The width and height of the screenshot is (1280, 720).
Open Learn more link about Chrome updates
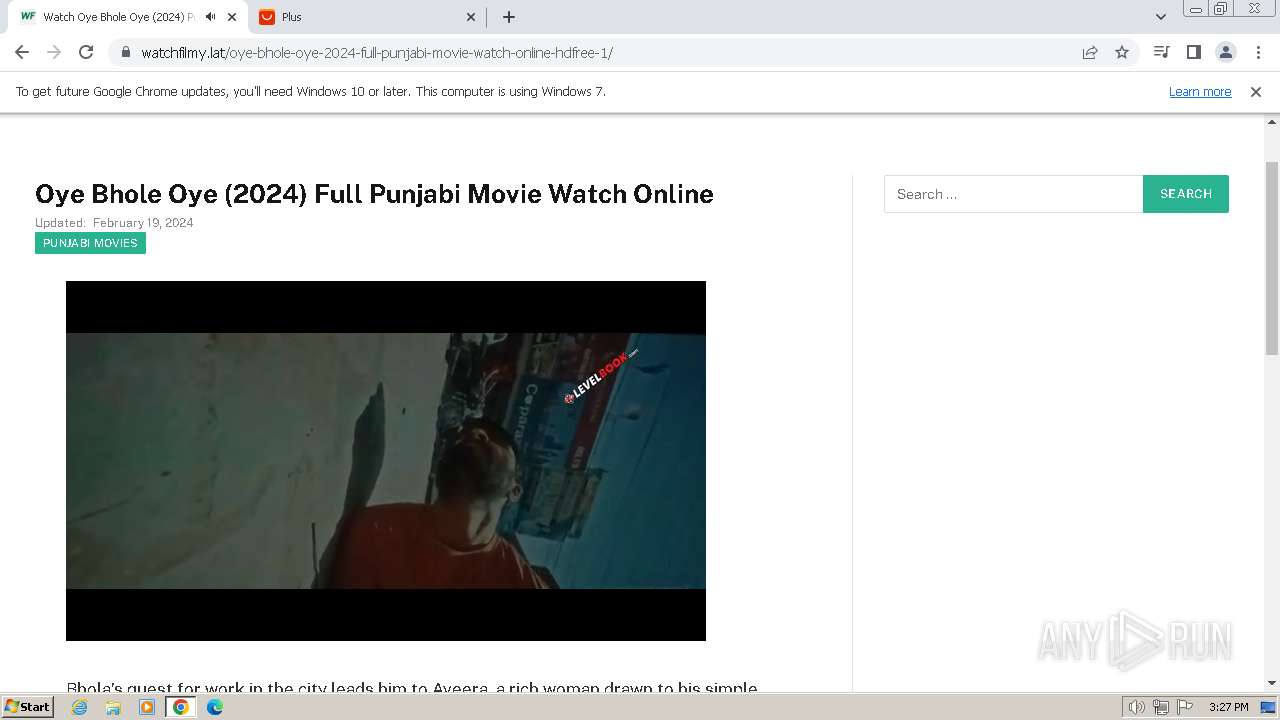1200,91
